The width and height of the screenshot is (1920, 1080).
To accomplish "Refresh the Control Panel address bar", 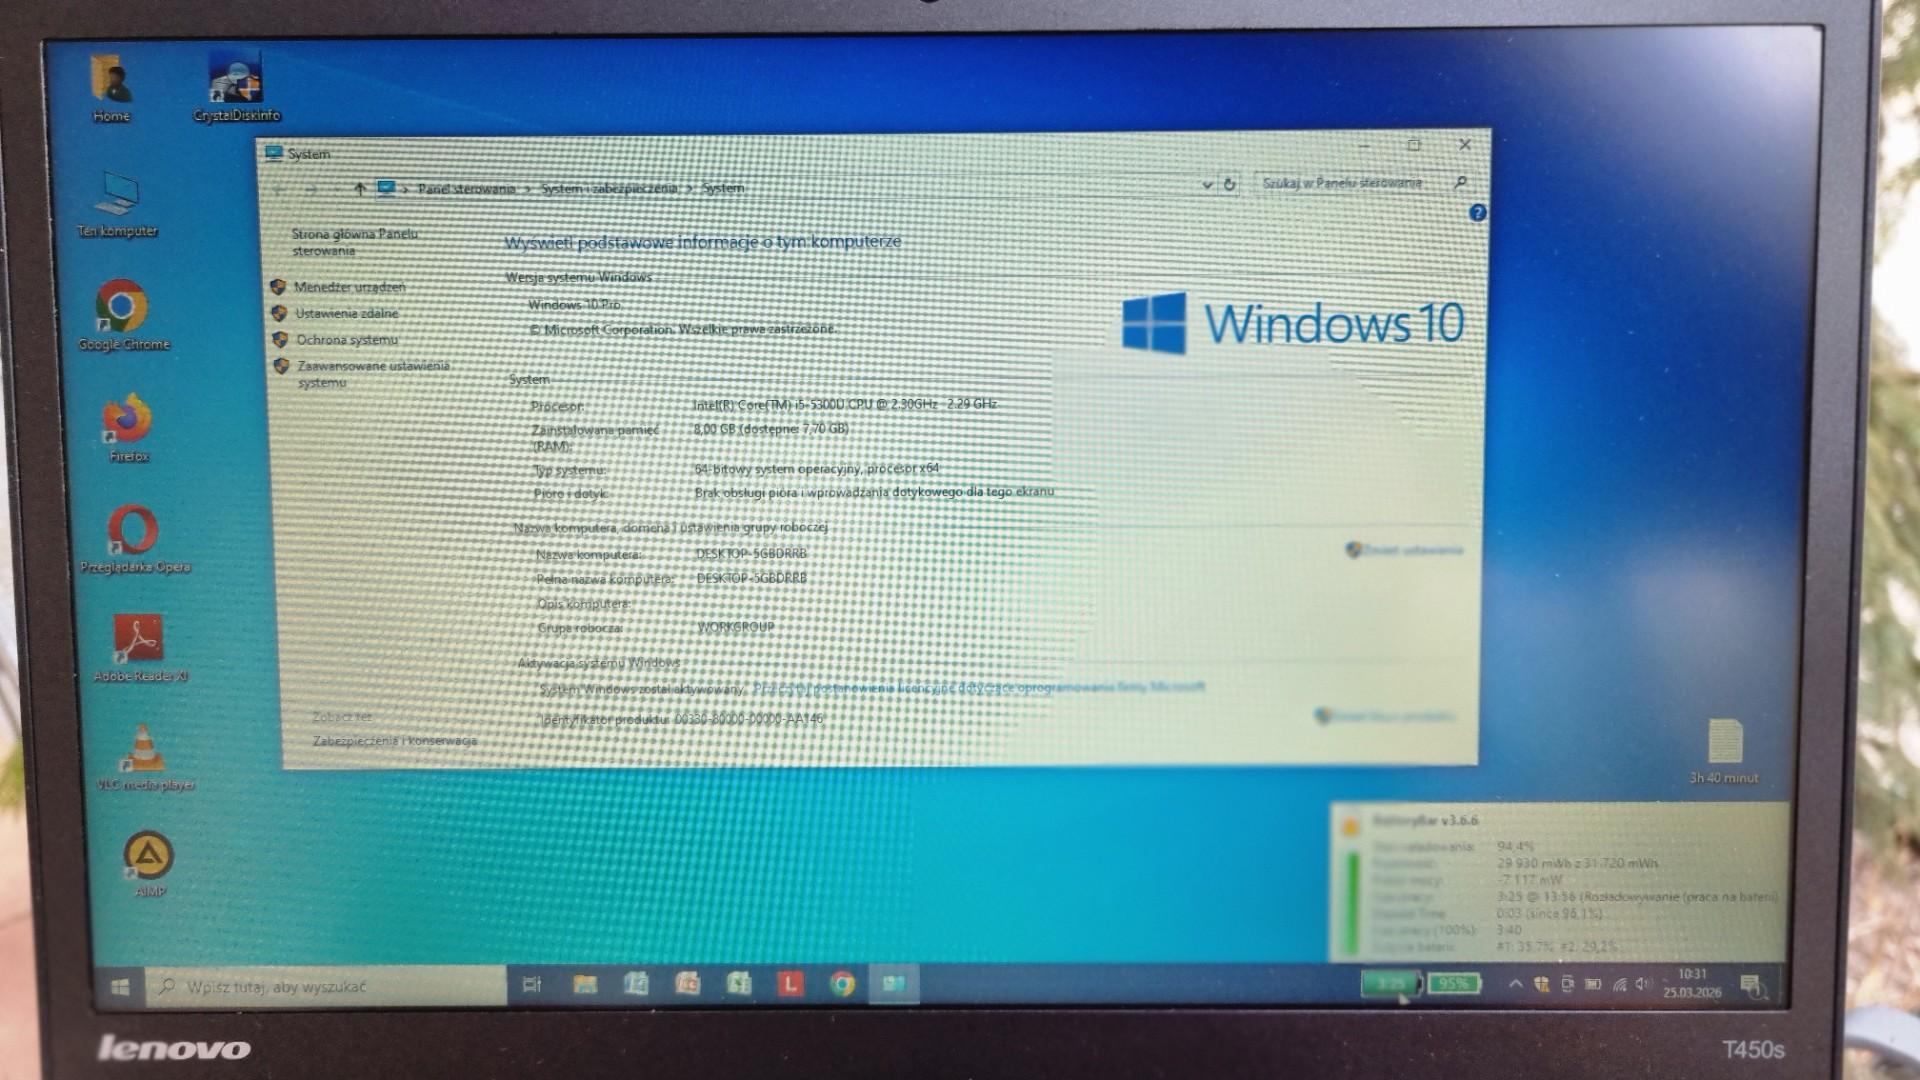I will tap(1230, 184).
